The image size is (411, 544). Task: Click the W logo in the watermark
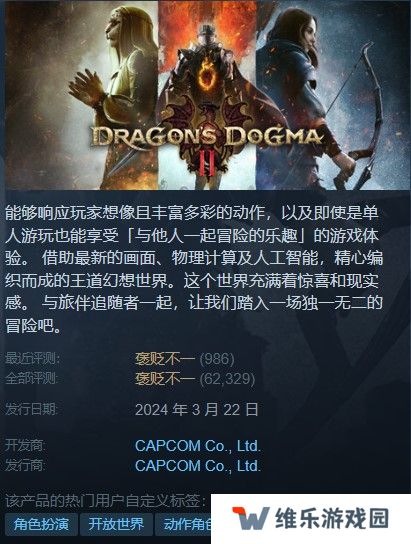[250, 519]
